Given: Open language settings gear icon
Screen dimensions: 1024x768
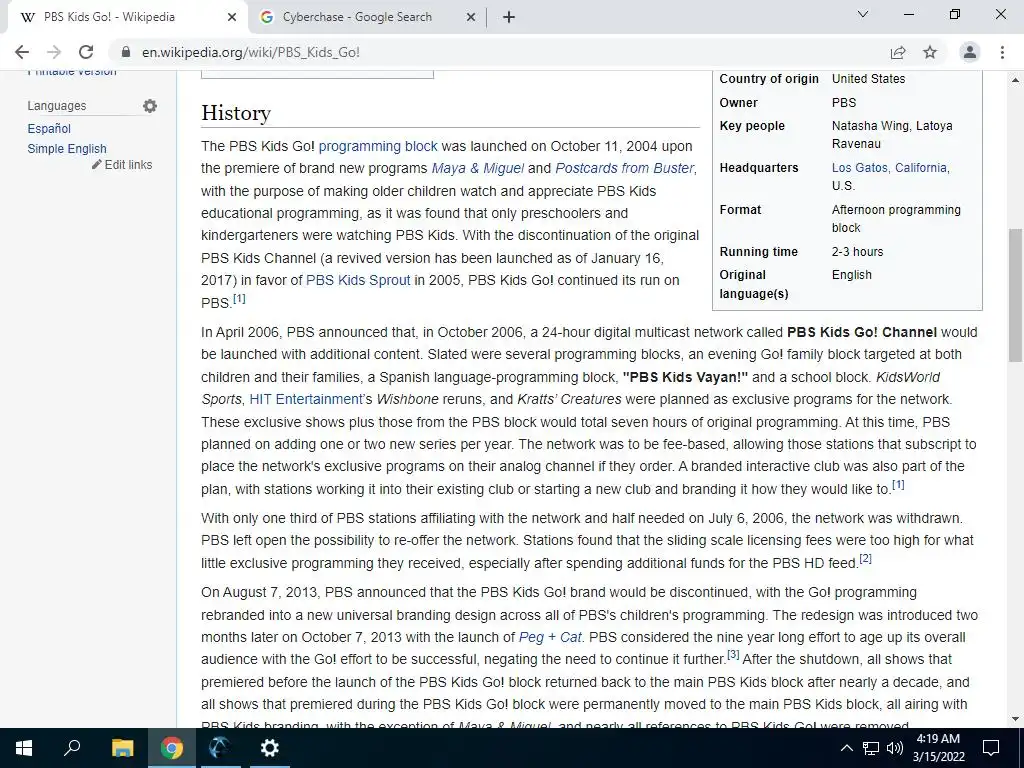Looking at the screenshot, I should click(x=150, y=106).
